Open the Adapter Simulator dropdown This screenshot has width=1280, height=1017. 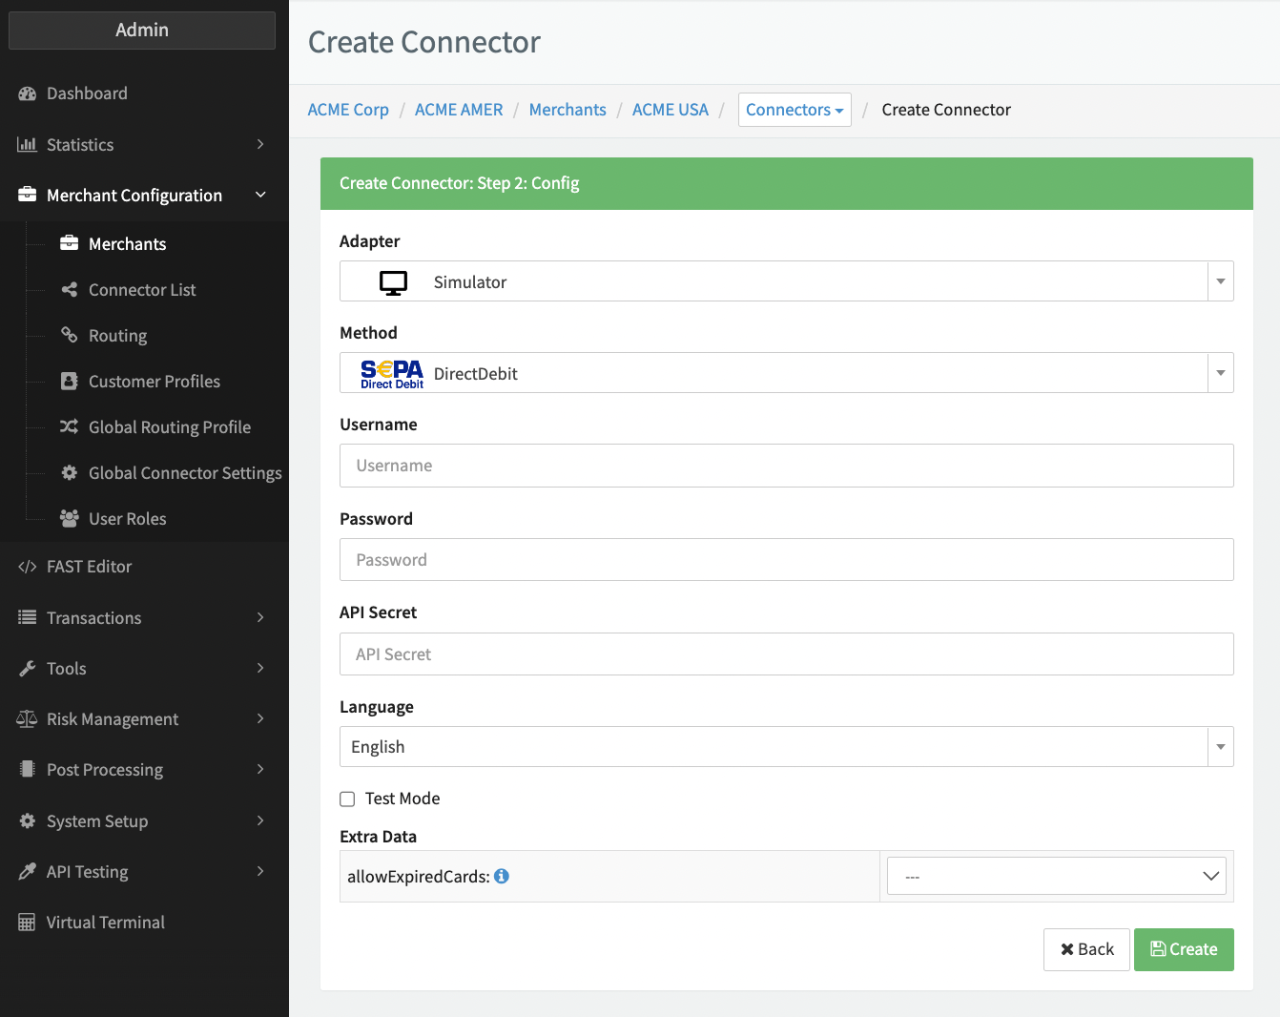tap(786, 282)
